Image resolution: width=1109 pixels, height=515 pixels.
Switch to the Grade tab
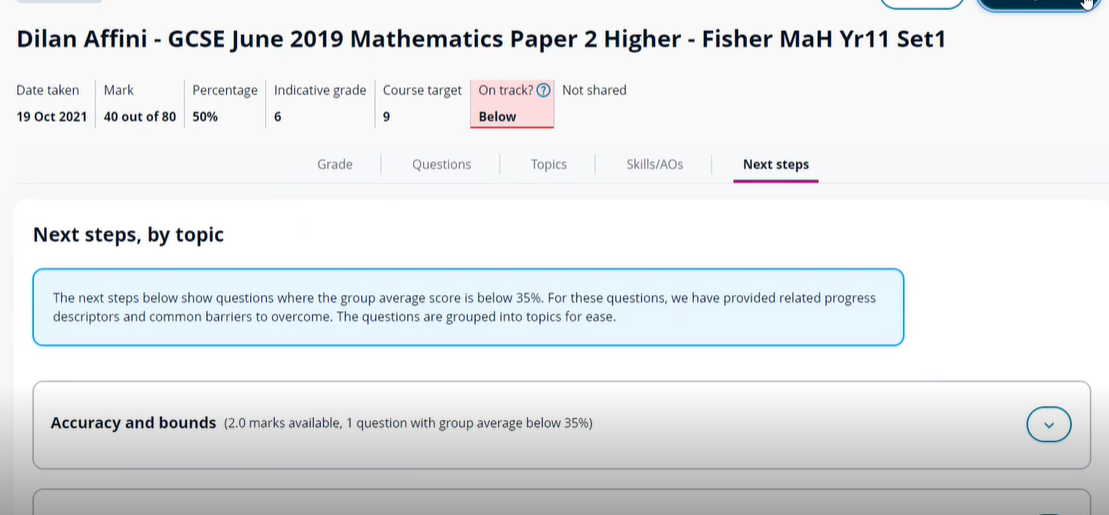click(335, 164)
